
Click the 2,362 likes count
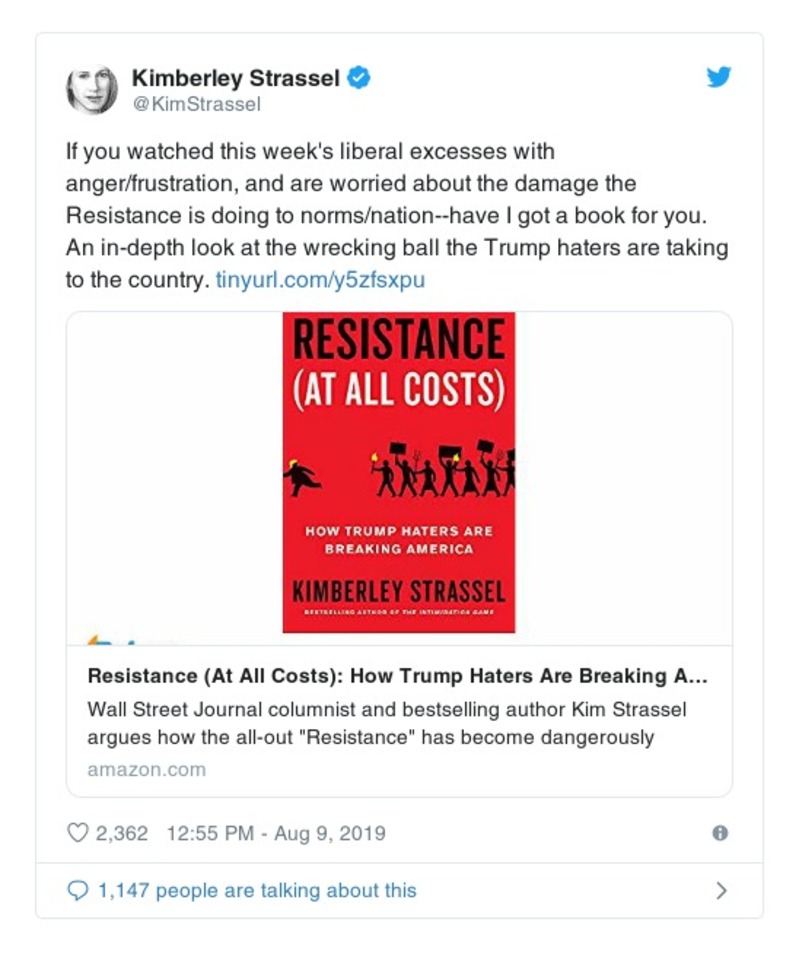(x=122, y=833)
